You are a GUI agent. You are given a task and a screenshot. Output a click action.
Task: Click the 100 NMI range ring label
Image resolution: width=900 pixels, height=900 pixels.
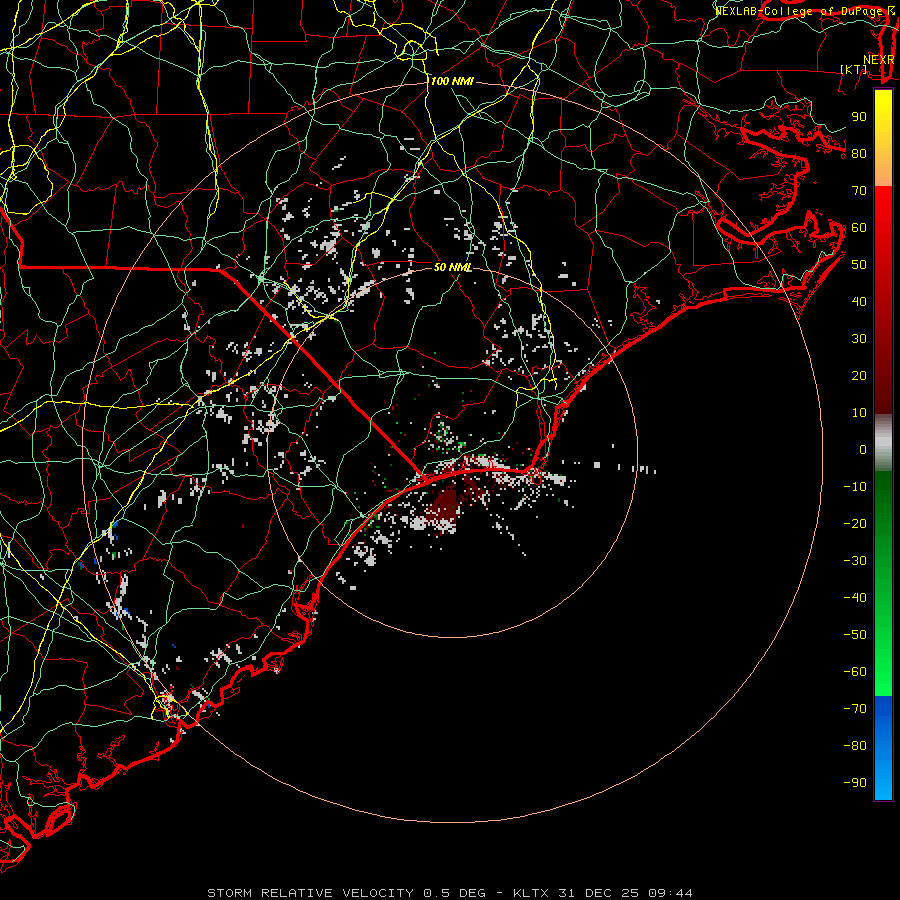point(452,82)
